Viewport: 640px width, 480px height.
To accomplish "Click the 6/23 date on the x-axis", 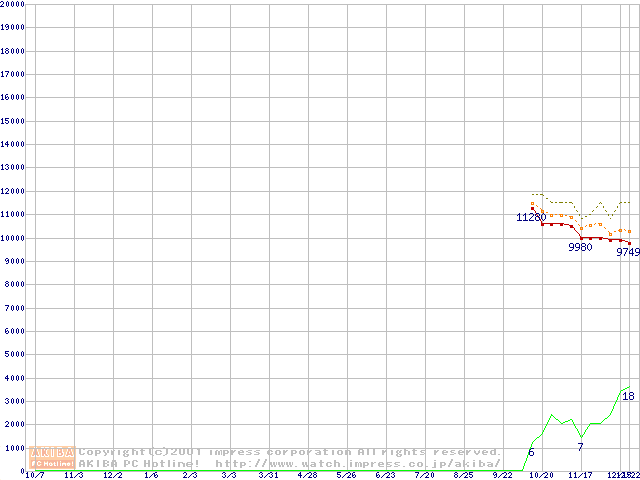I will click(385, 475).
